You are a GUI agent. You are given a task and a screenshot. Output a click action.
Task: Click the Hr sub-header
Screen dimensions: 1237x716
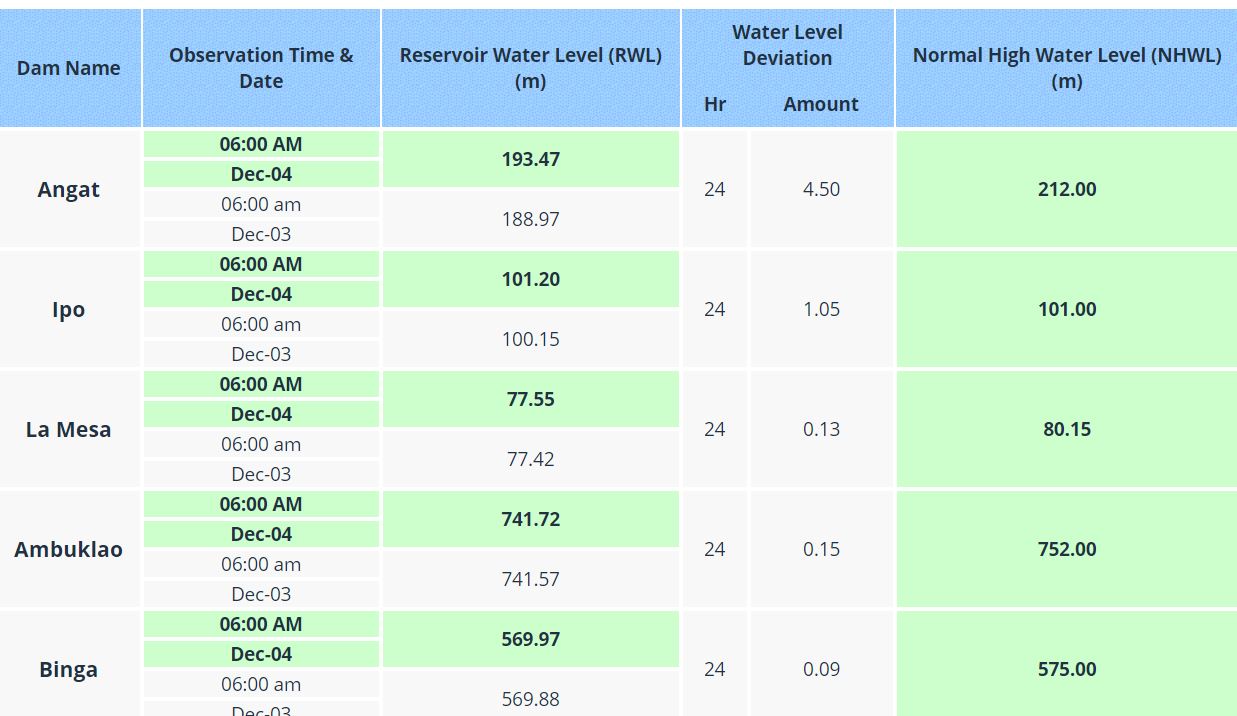[714, 104]
